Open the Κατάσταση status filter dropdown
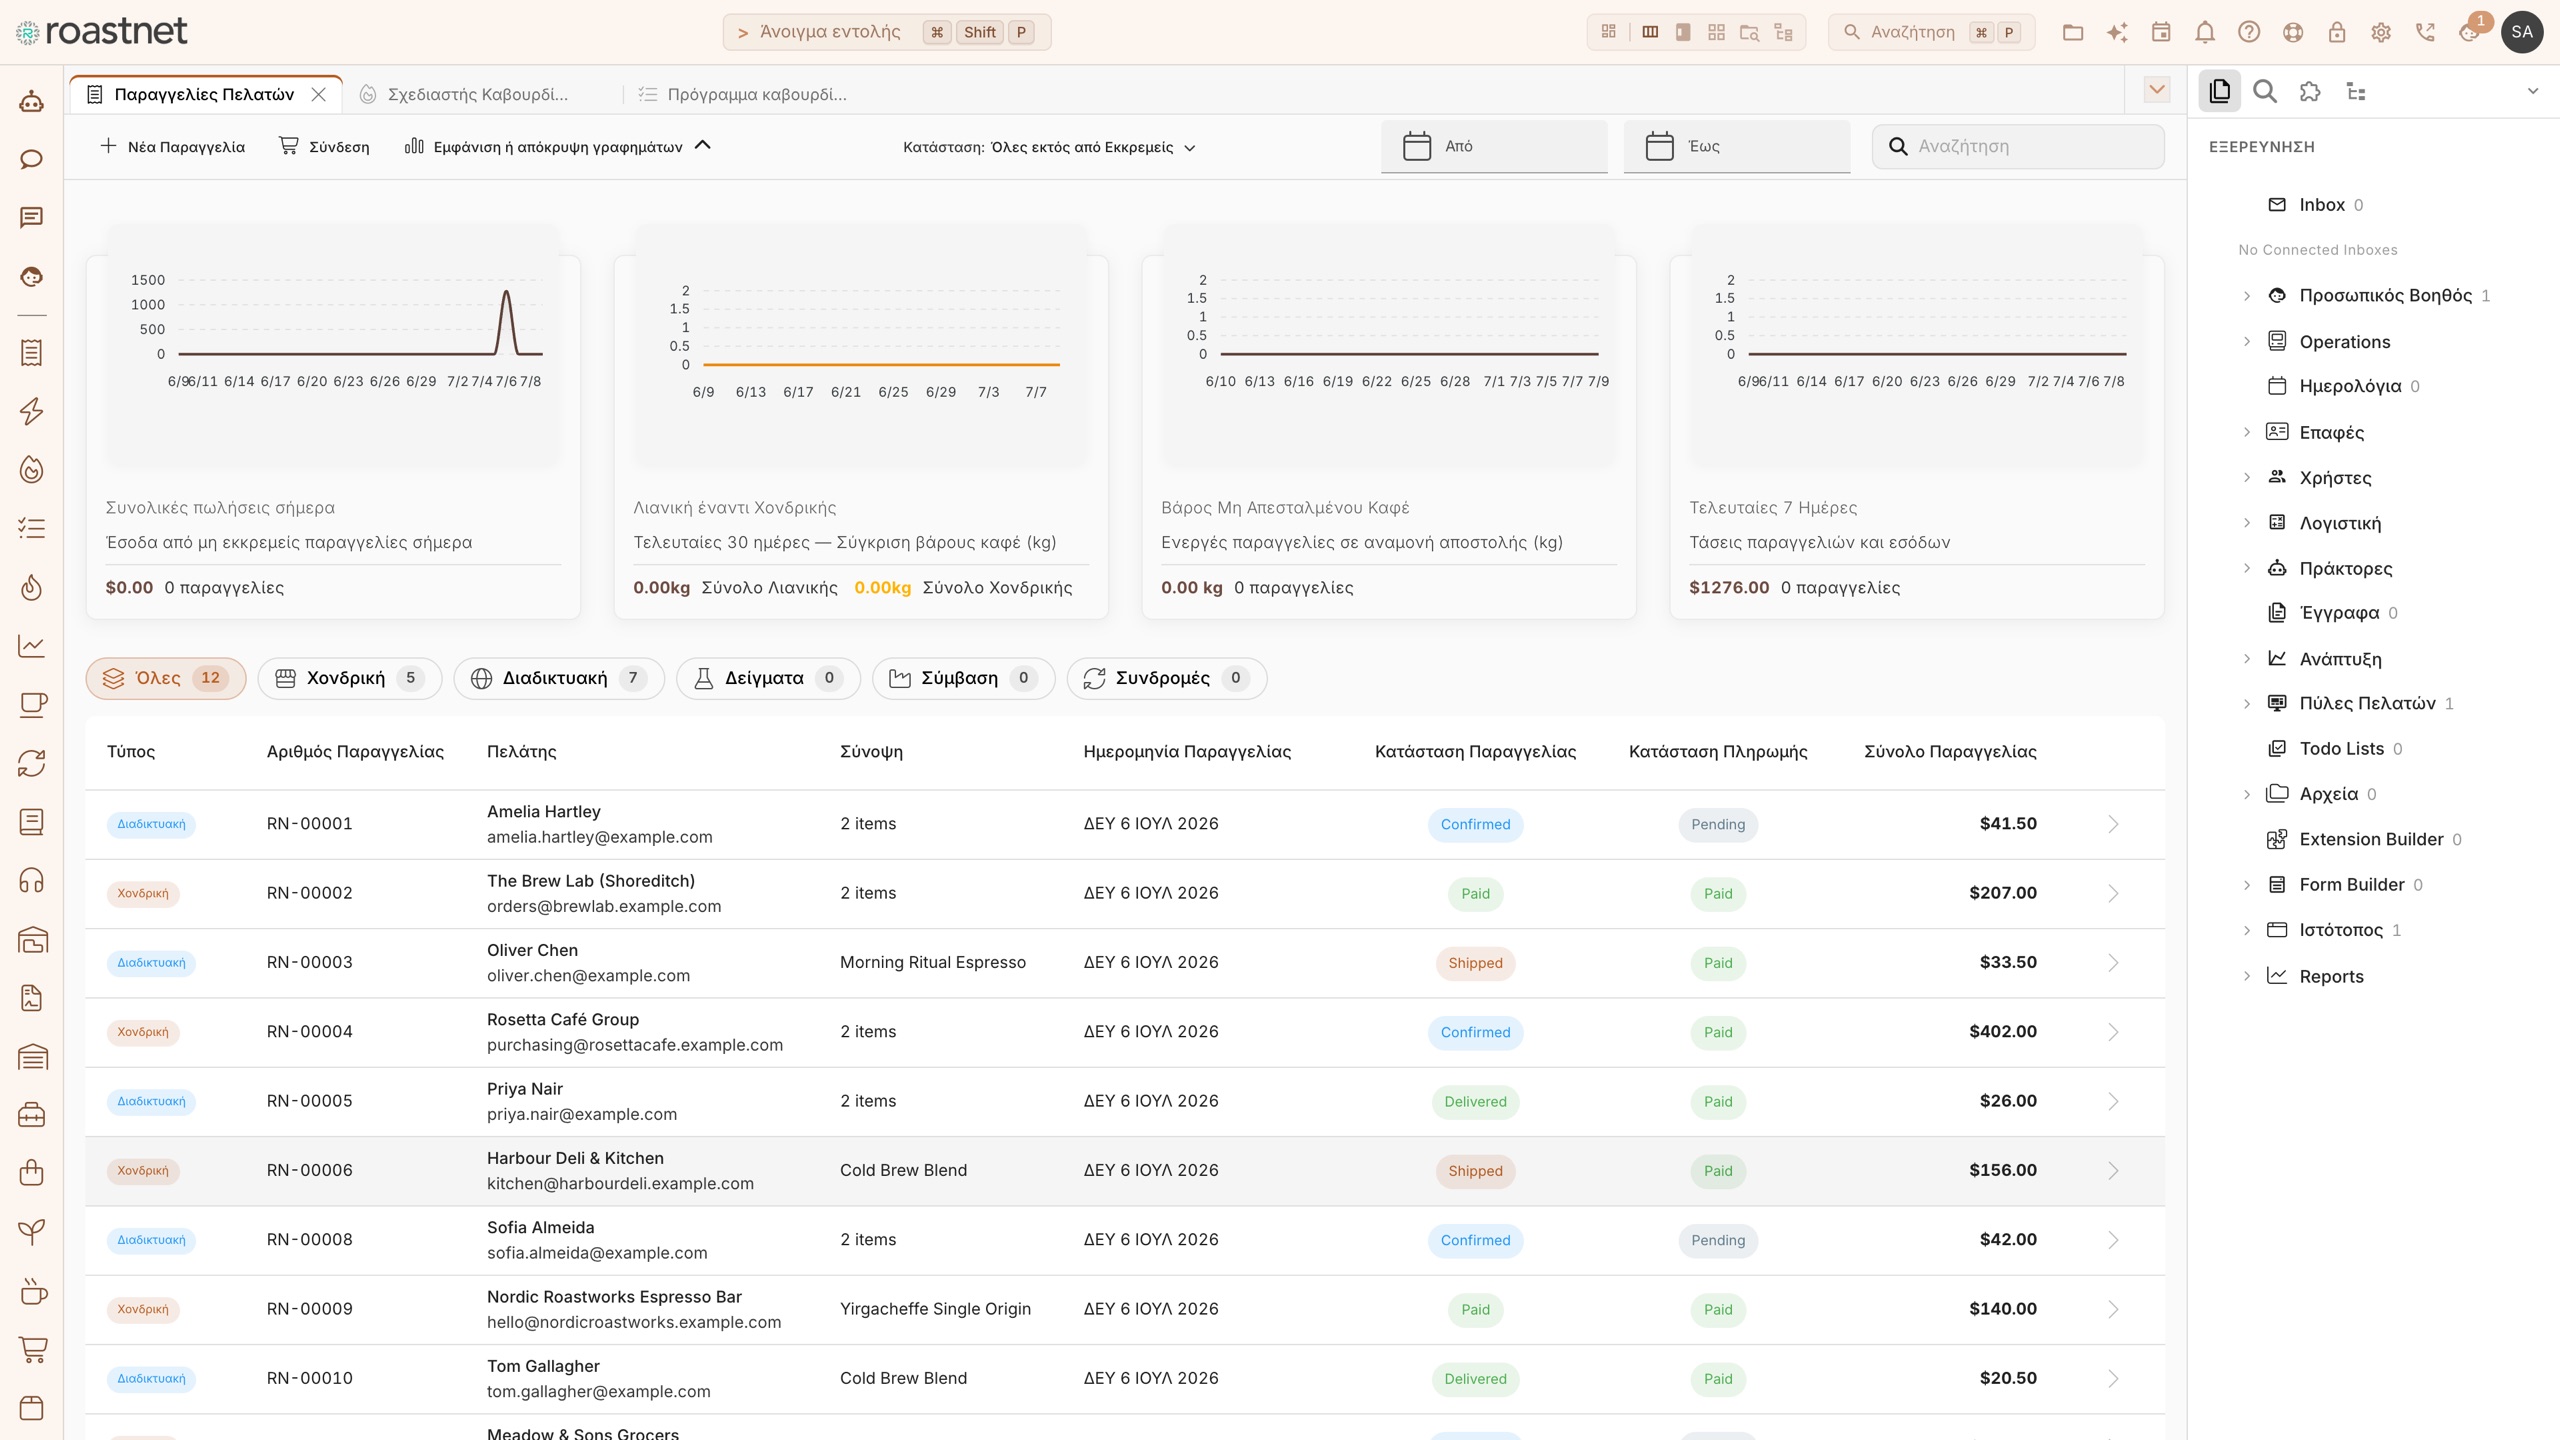 click(1049, 147)
